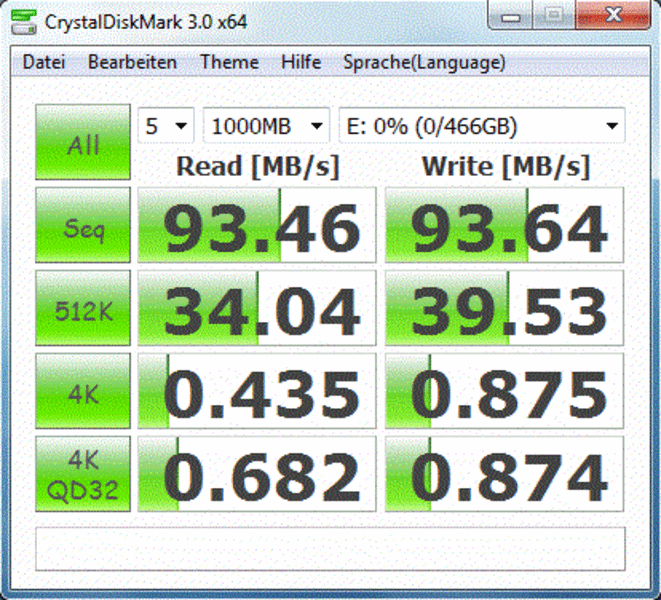
Task: Open the drive dropdown showing E: 0% (0/466GB)
Action: (482, 126)
